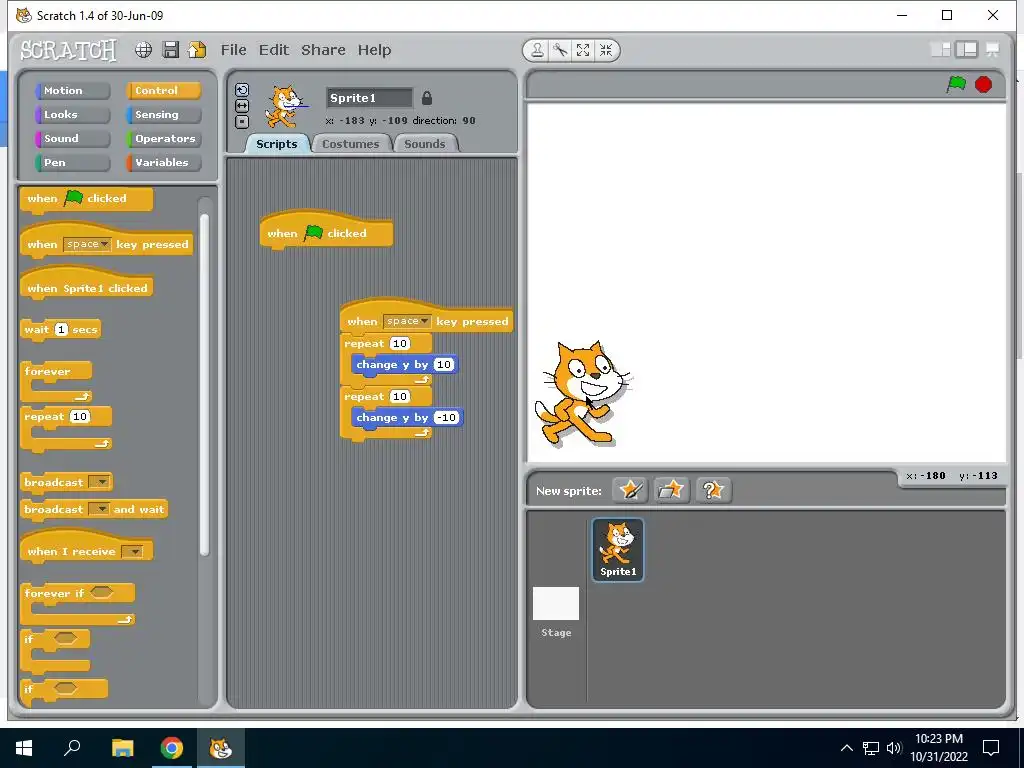The width and height of the screenshot is (1024, 768).
Task: Select the delete scissors tool
Action: [560, 50]
